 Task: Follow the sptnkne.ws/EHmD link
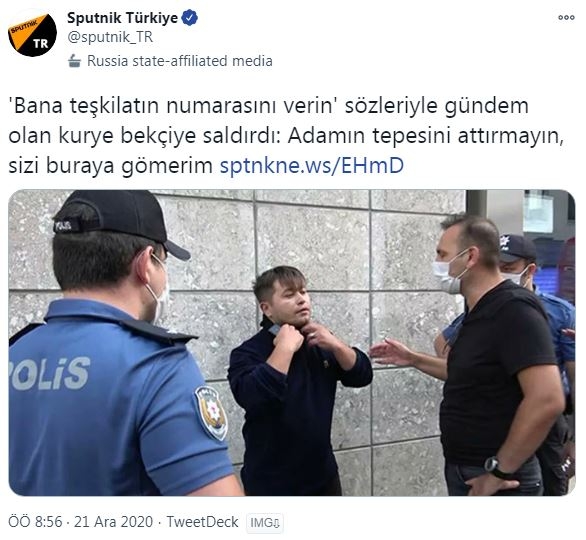coord(312,166)
